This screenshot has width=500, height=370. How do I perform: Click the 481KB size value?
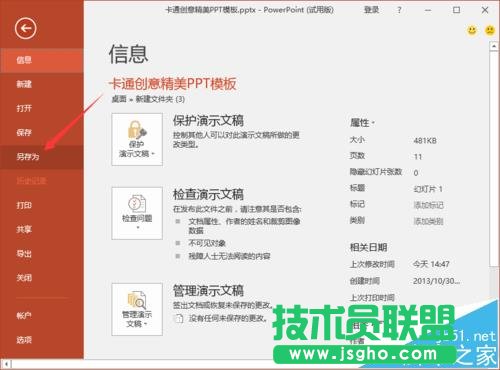click(425, 141)
